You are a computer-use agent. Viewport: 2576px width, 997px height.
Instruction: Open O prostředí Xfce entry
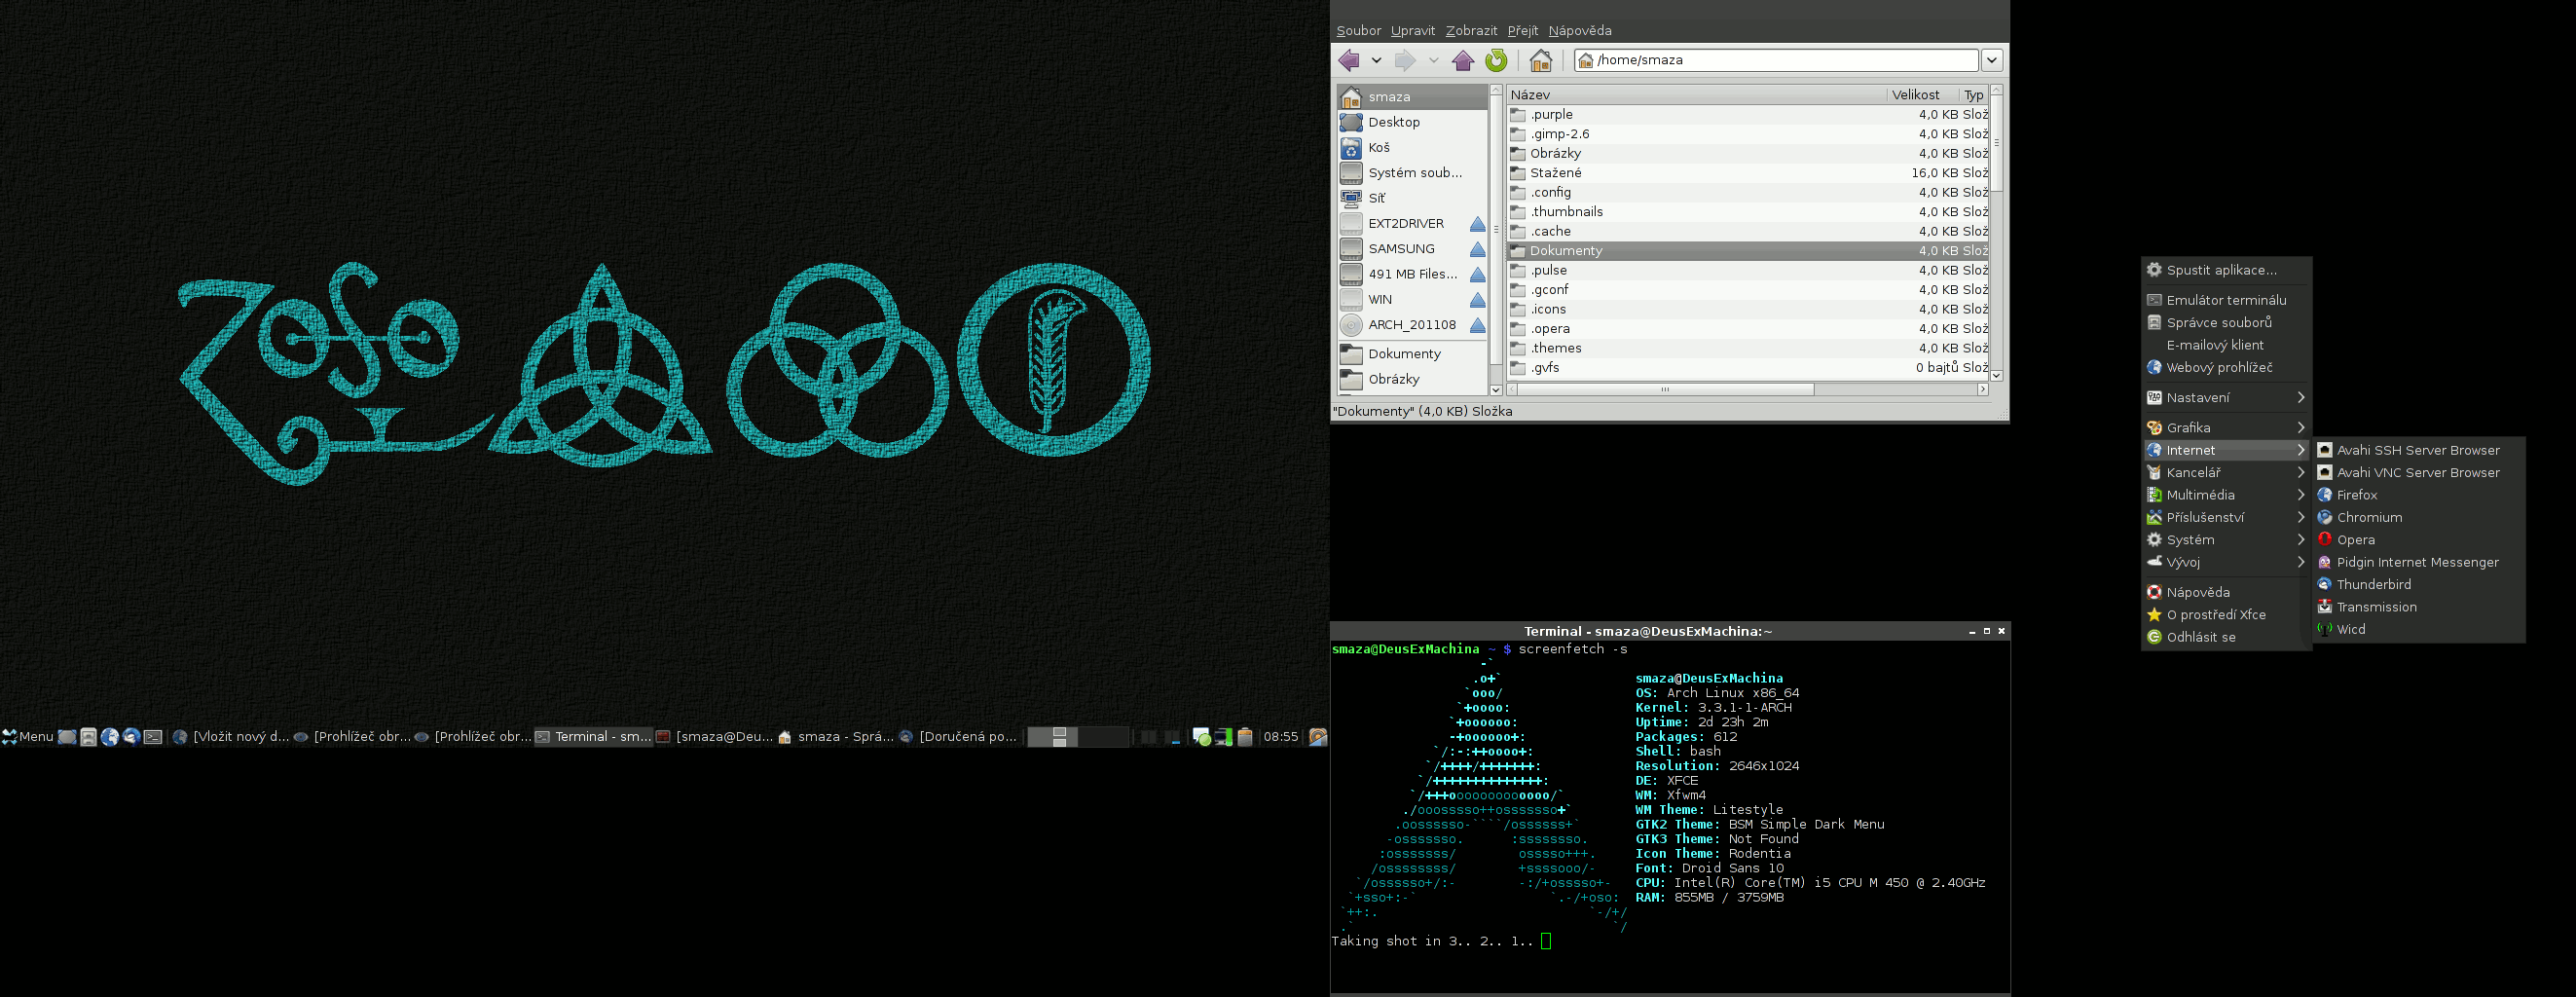2226,615
